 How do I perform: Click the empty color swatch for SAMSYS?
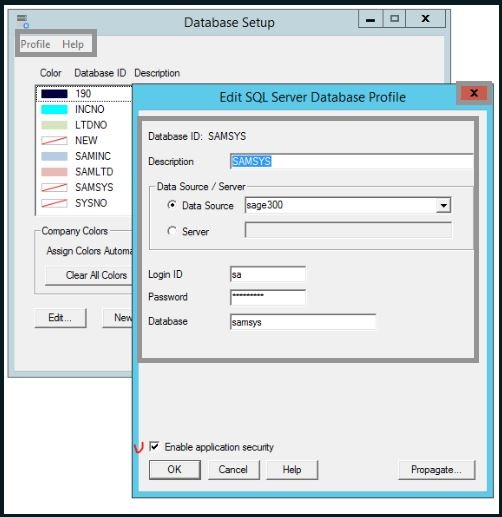(54, 187)
